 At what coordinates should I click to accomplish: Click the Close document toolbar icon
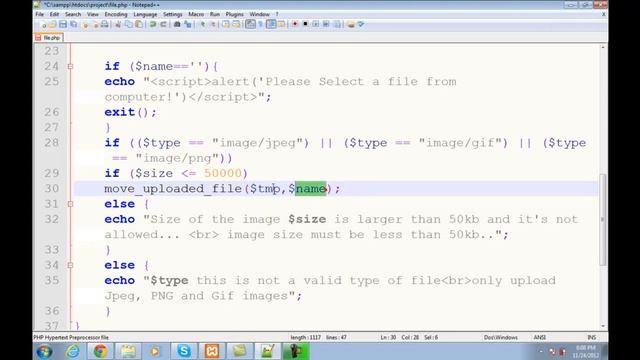(x=85, y=24)
